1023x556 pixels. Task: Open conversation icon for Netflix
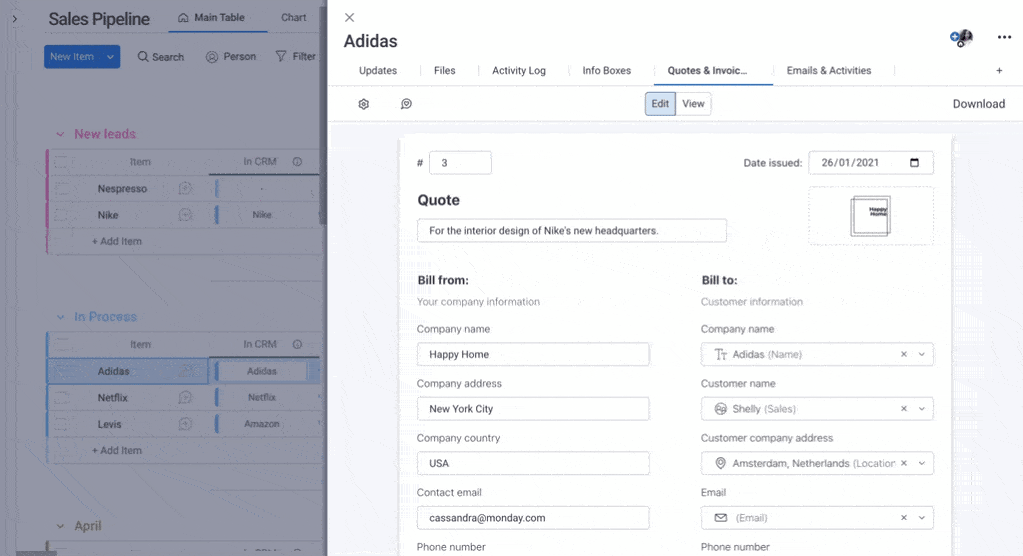click(185, 397)
